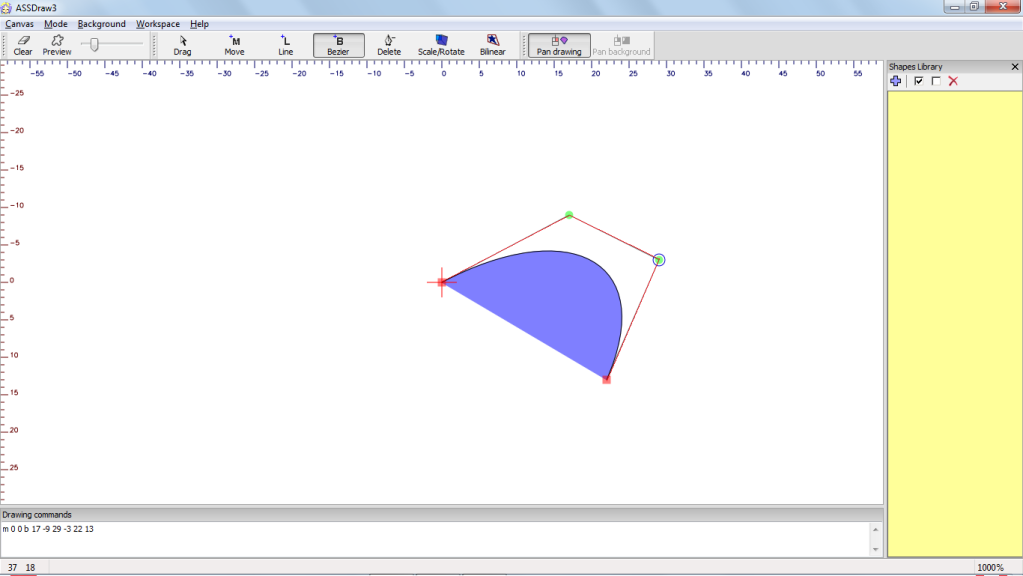Screen dimensions: 1023x576
Task: Select the circled green control point
Action: 659,260
